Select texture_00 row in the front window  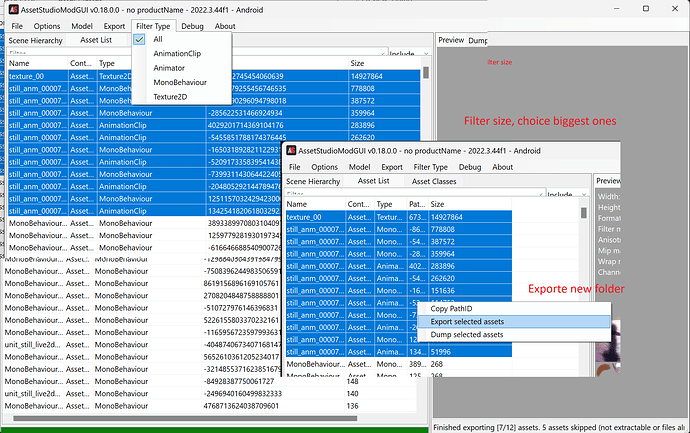399,217
